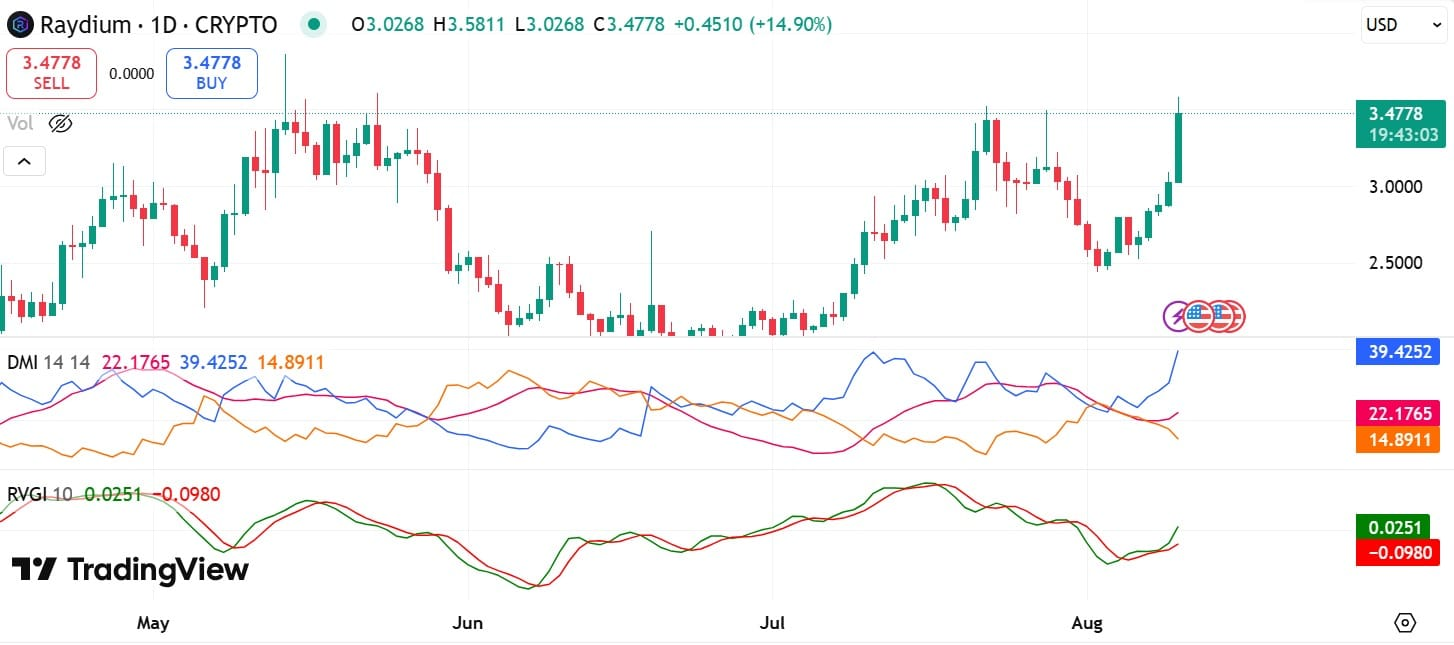Click the Raydium coin logo icon
Image resolution: width=1454 pixels, height=645 pixels.
[x=20, y=24]
